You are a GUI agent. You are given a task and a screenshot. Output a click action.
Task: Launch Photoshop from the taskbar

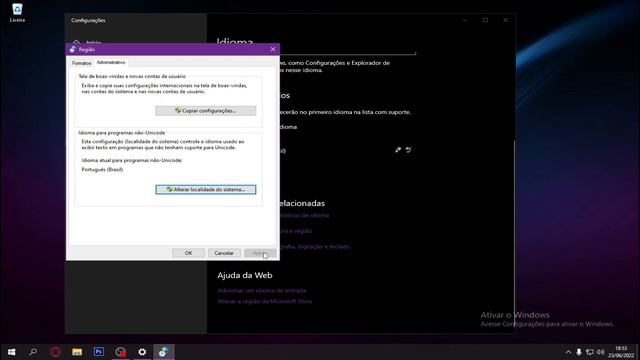(x=99, y=352)
